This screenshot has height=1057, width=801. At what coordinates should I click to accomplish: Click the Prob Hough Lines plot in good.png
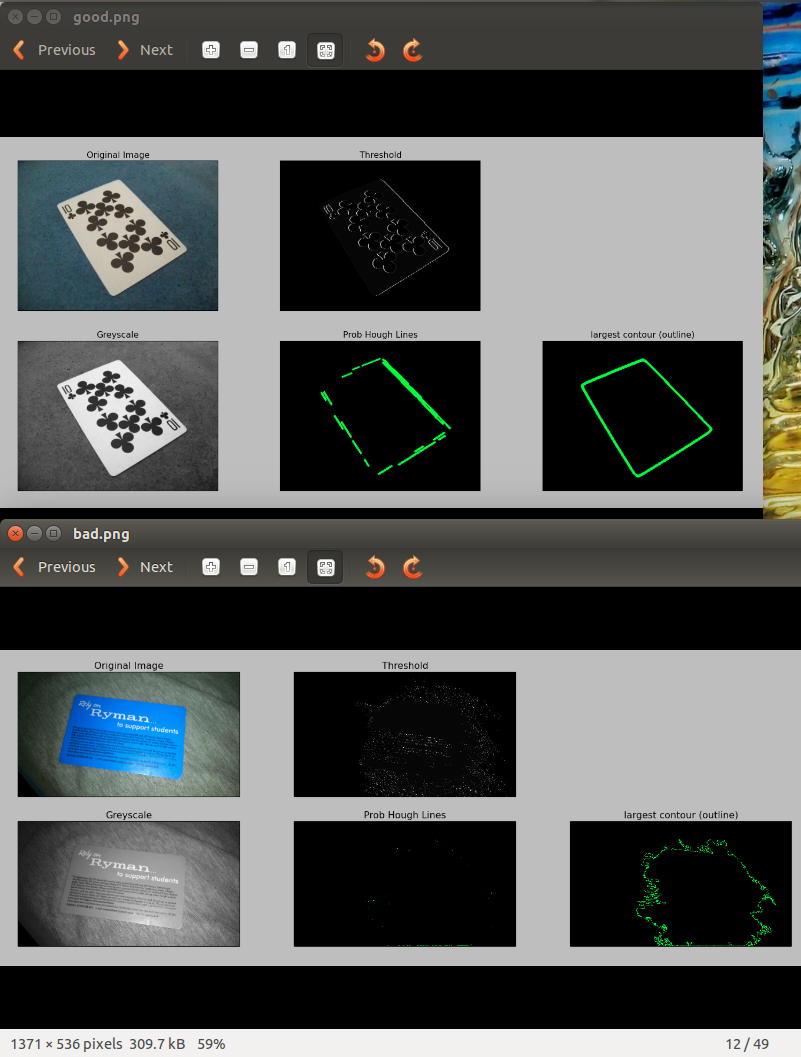tap(380, 416)
